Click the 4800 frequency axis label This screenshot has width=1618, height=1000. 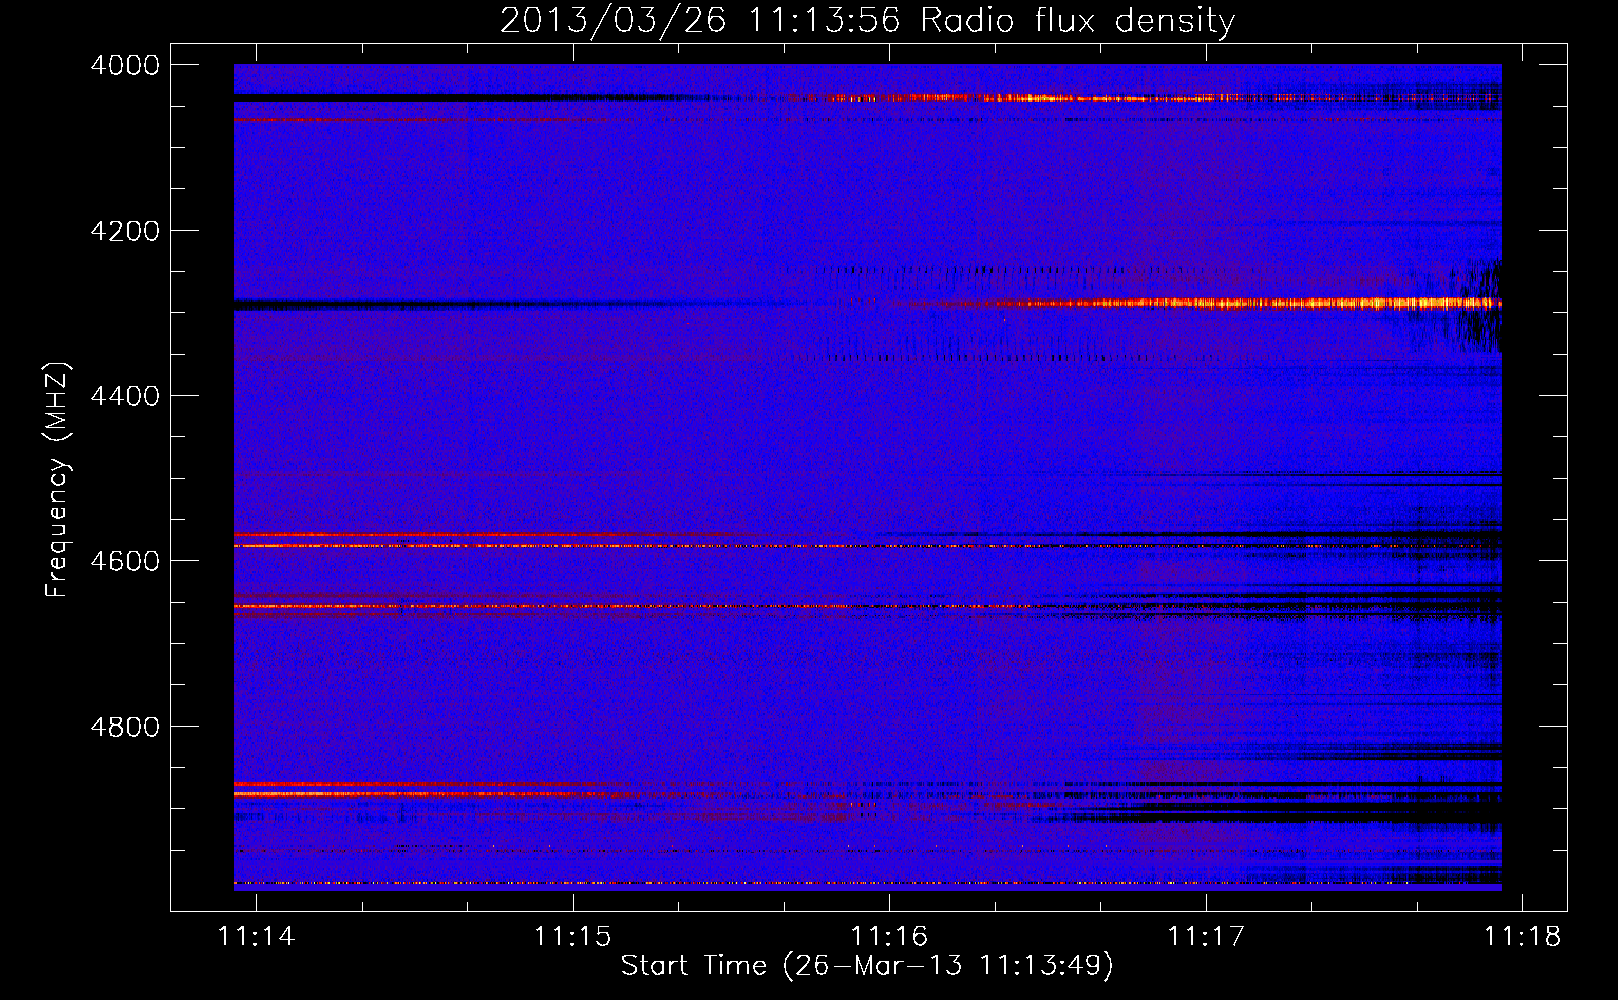[x=125, y=726]
